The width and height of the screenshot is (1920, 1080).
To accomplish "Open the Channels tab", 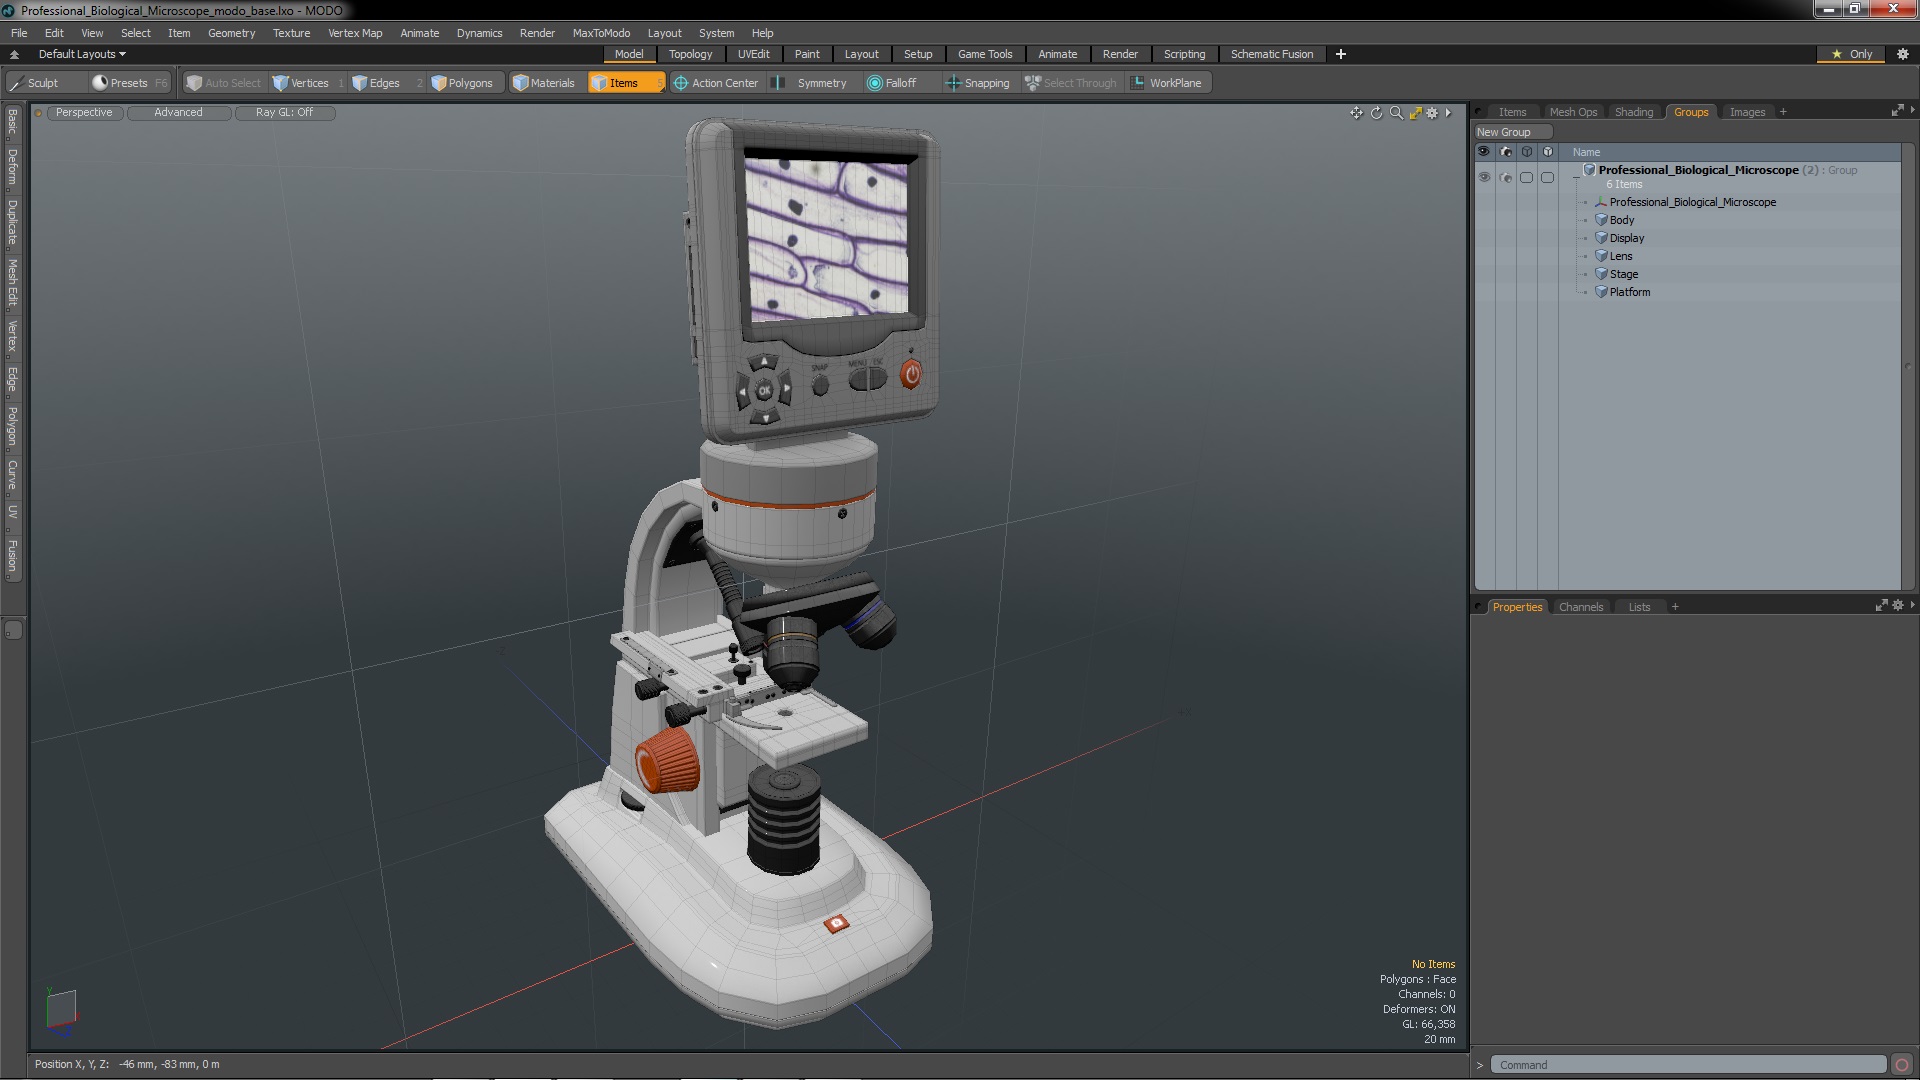I will click(x=1581, y=607).
